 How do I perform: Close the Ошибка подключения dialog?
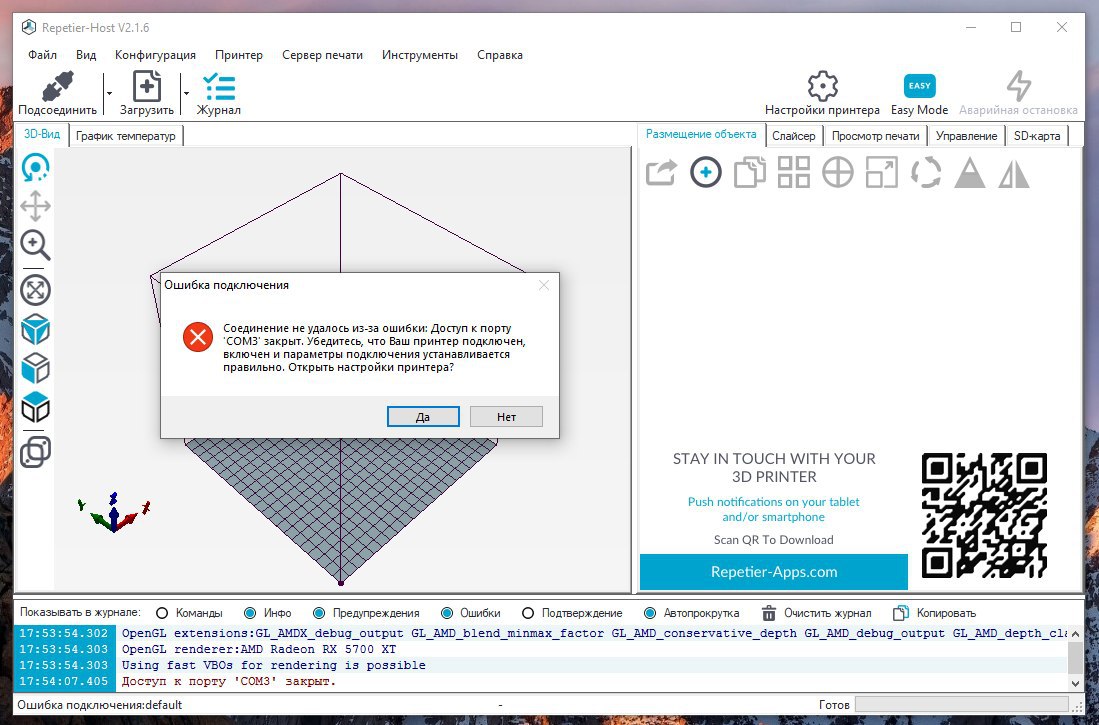point(544,285)
